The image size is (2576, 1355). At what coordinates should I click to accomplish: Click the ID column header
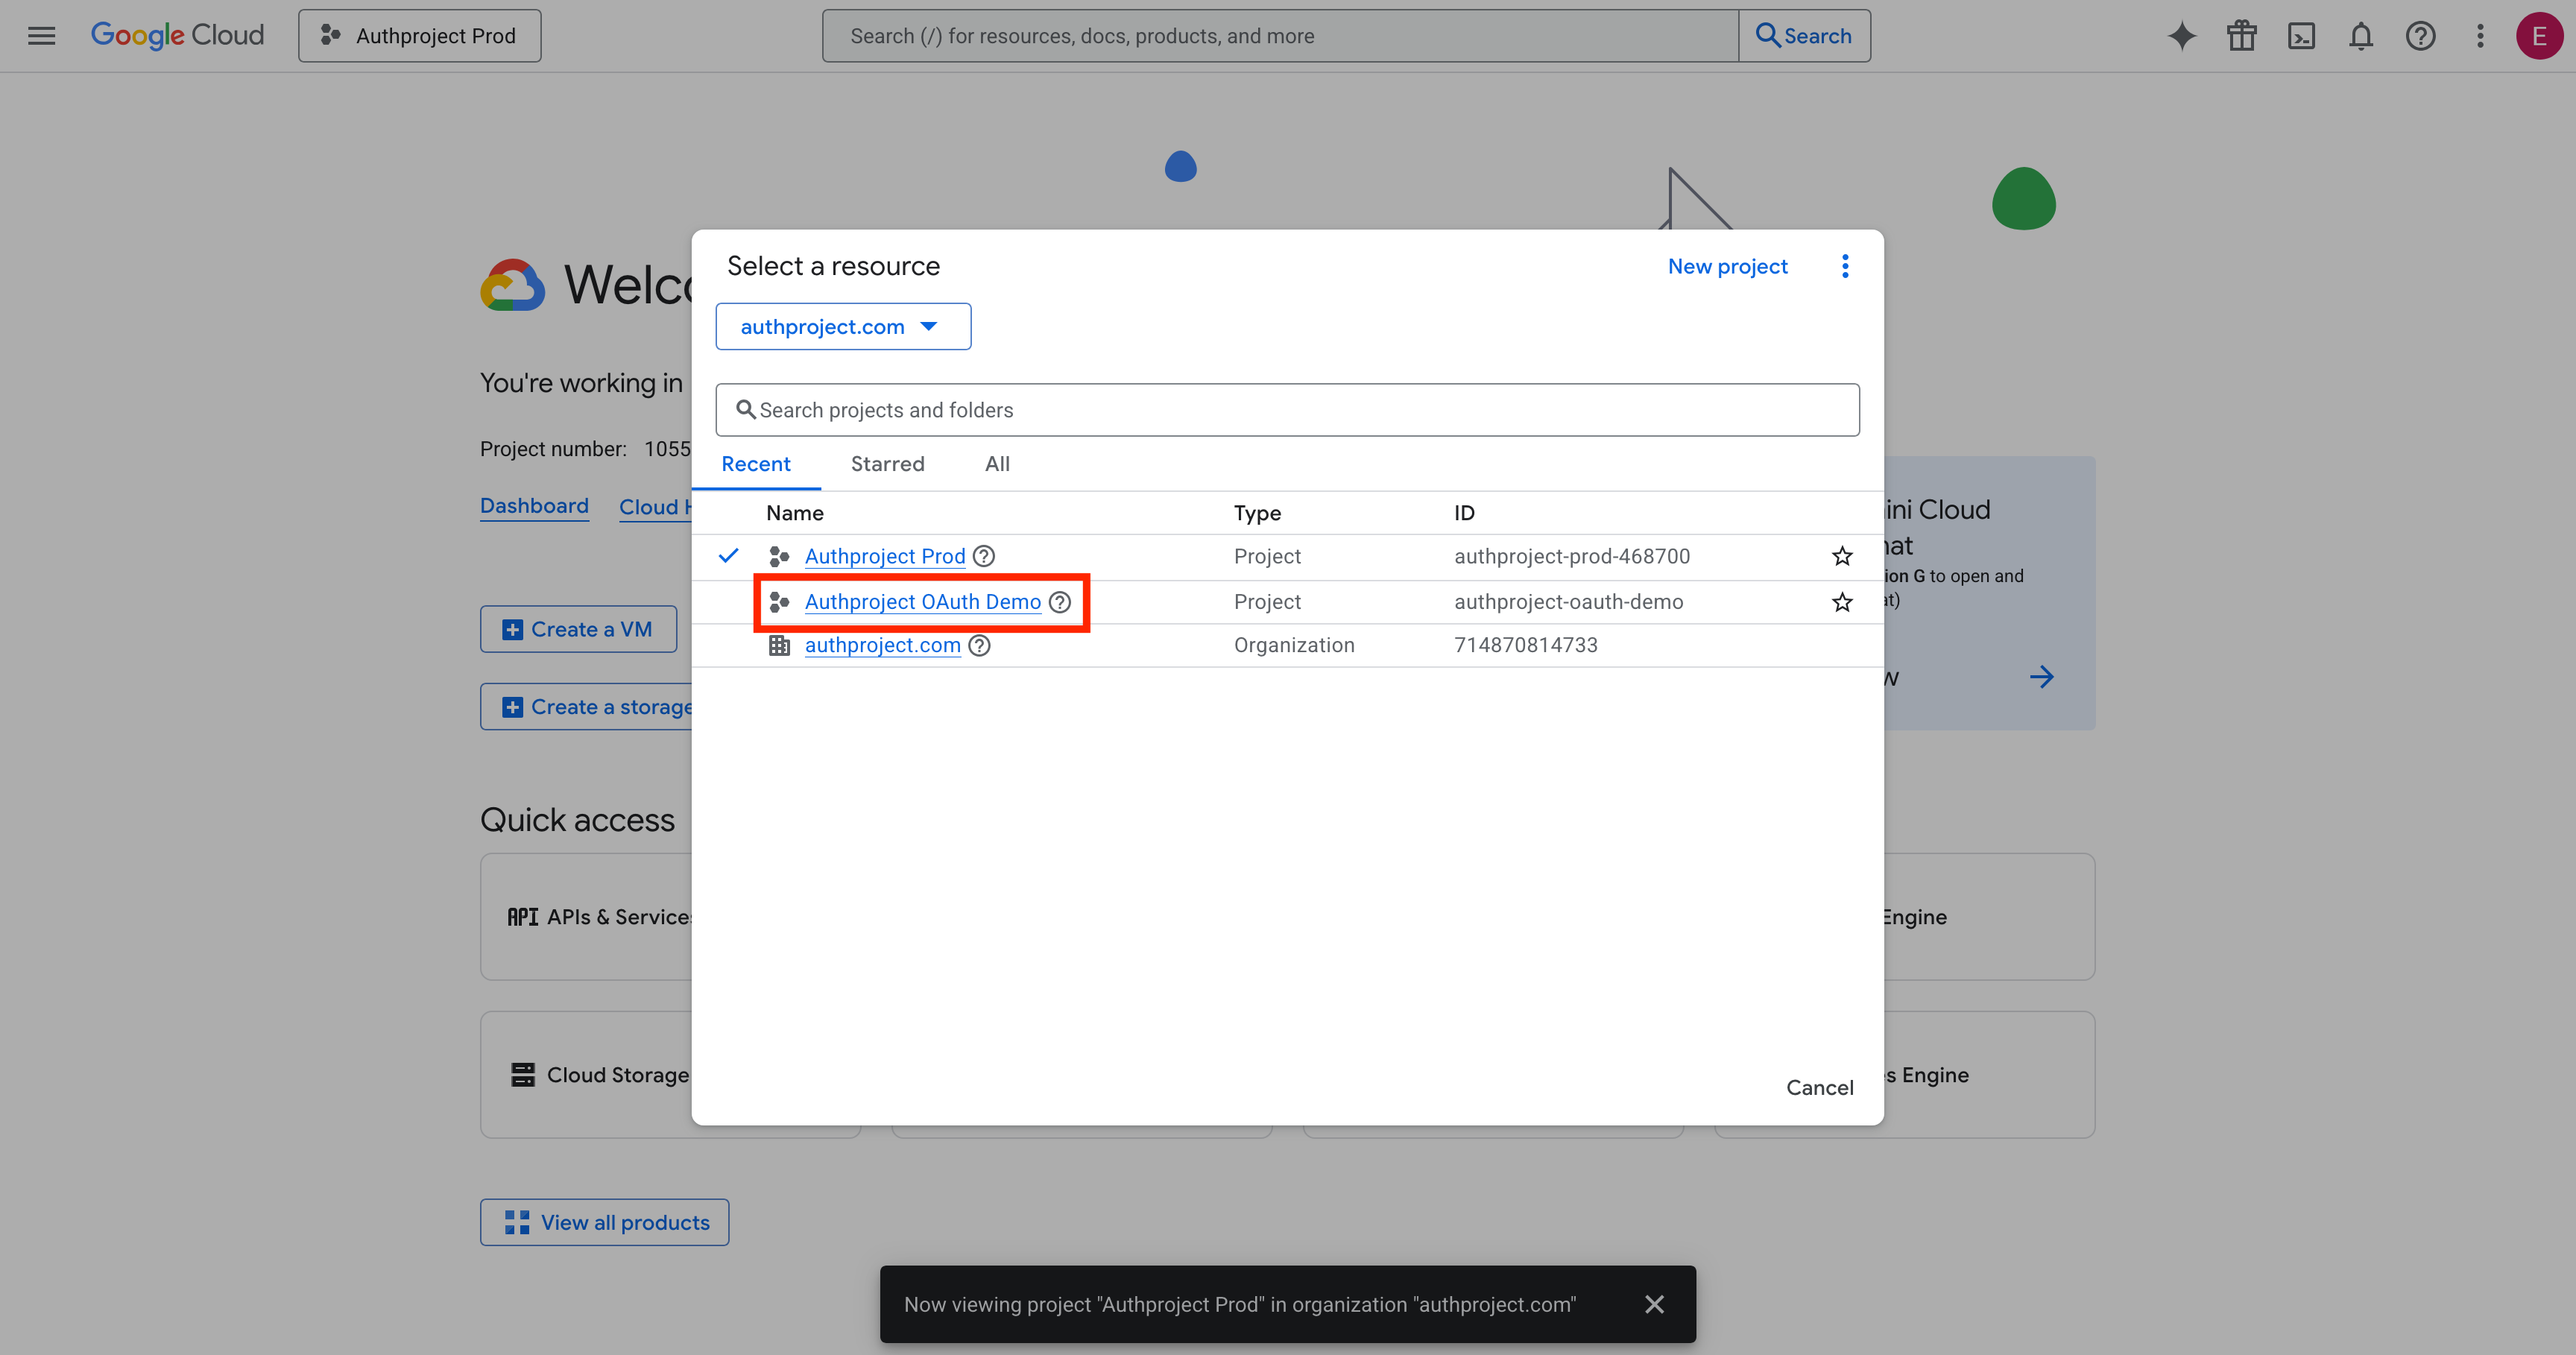(x=1464, y=513)
